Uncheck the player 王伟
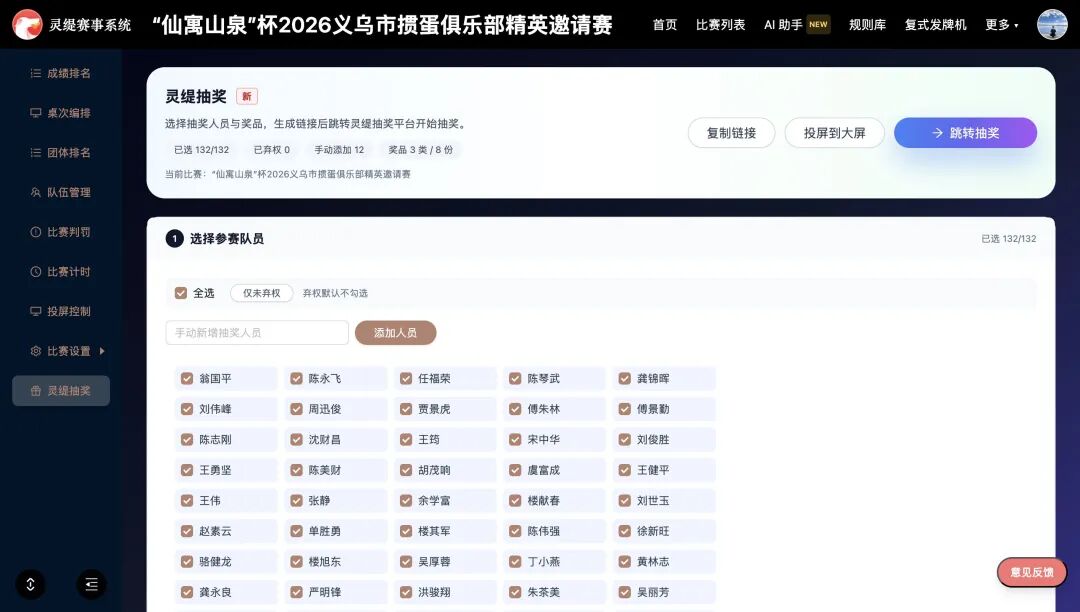Viewport: 1080px width, 612px height. click(x=187, y=500)
